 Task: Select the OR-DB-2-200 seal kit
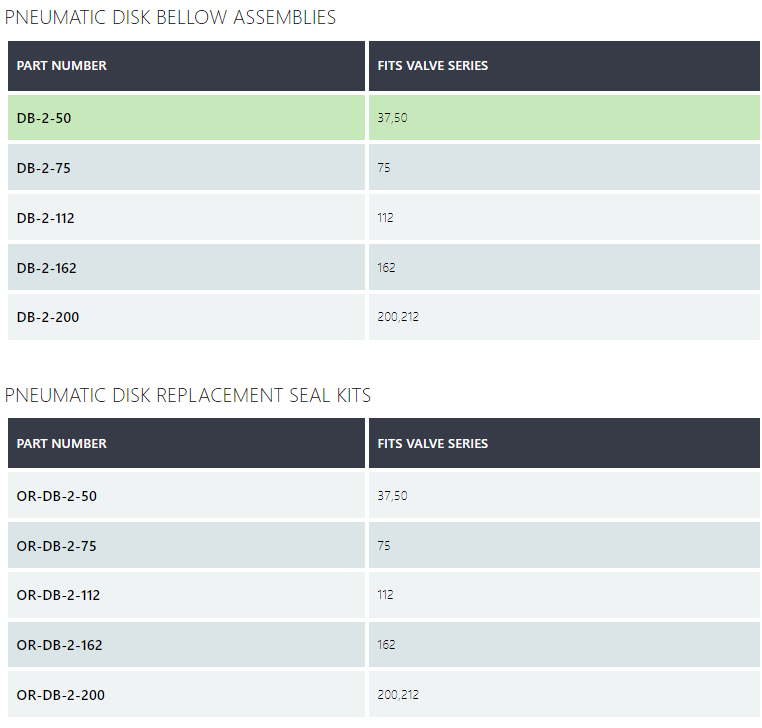pyautogui.click(x=61, y=694)
